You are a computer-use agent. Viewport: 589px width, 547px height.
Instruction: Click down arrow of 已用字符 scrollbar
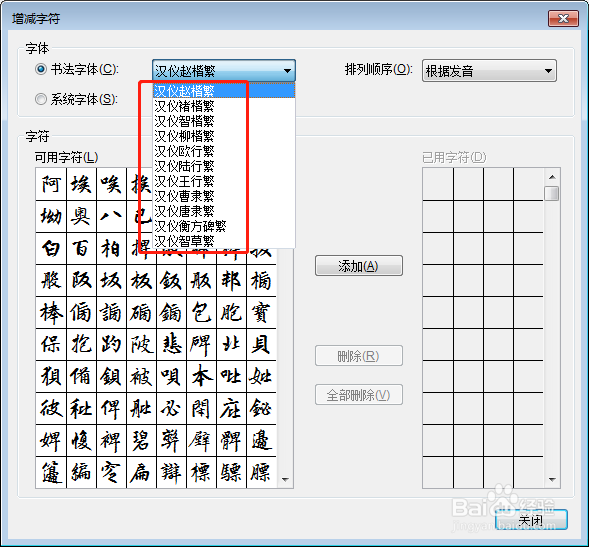click(552, 480)
